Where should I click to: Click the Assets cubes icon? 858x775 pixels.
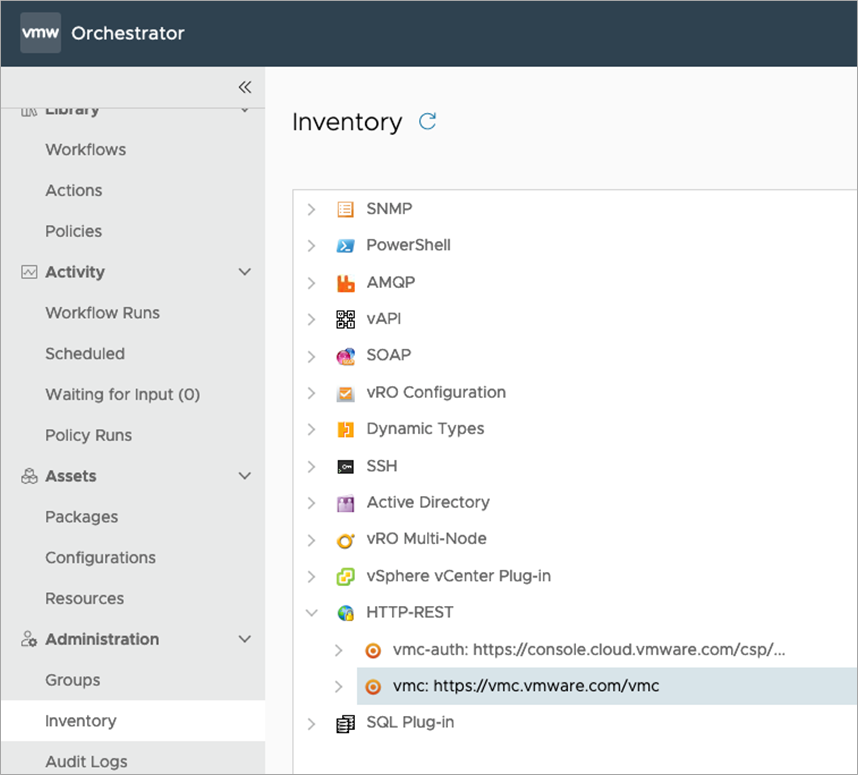coord(29,476)
